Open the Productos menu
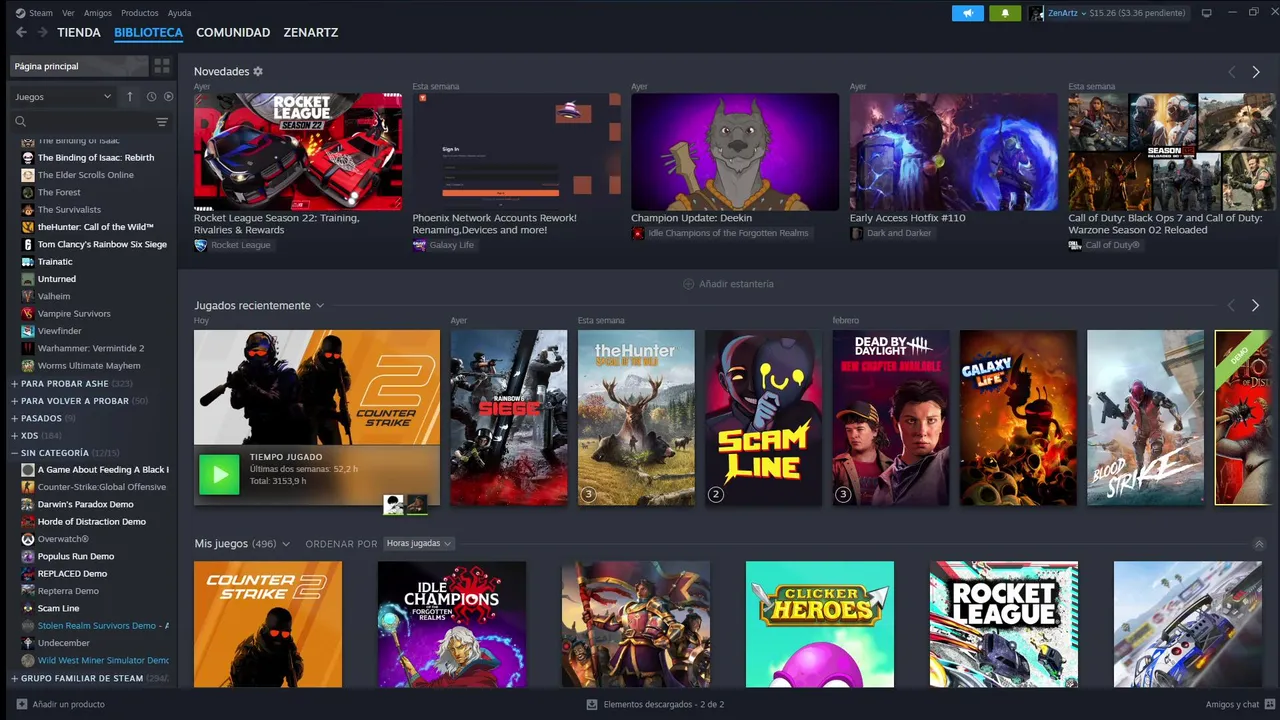The width and height of the screenshot is (1280, 720). [x=140, y=13]
